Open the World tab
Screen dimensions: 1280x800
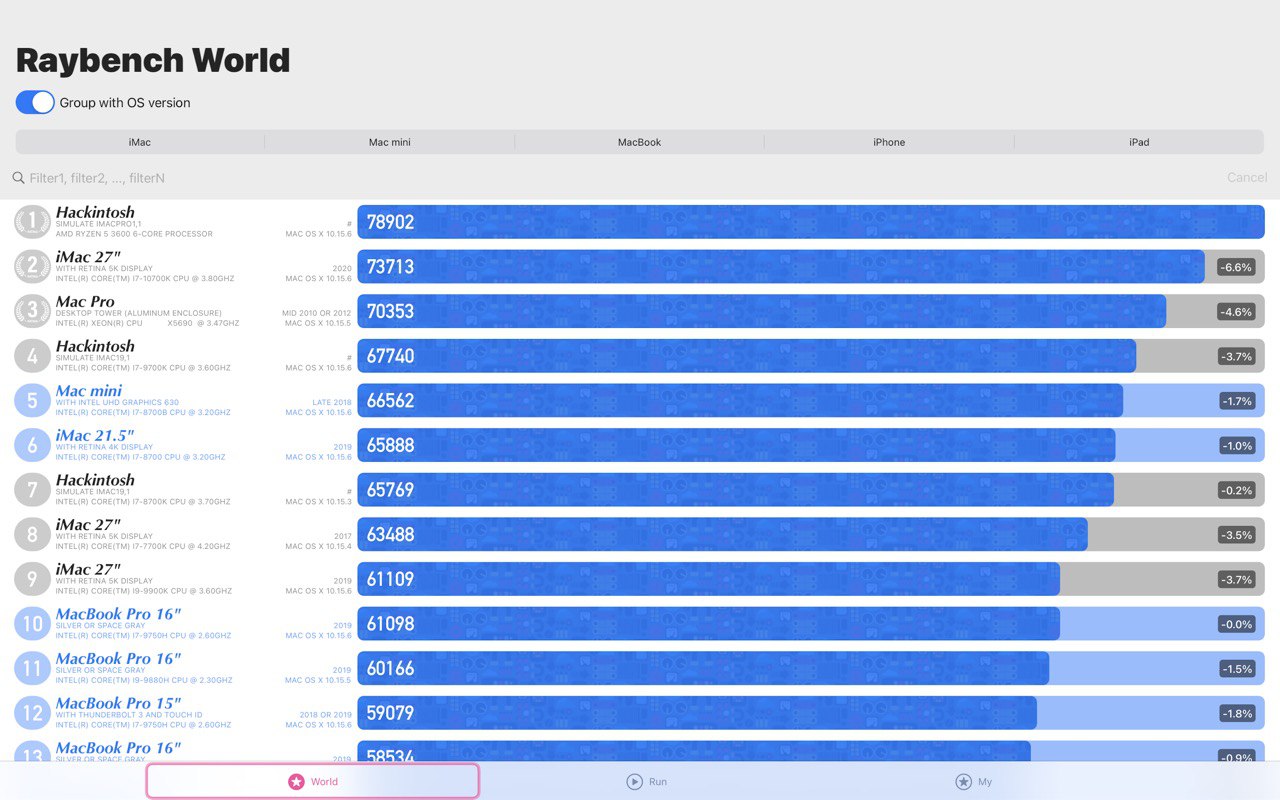tap(313, 781)
